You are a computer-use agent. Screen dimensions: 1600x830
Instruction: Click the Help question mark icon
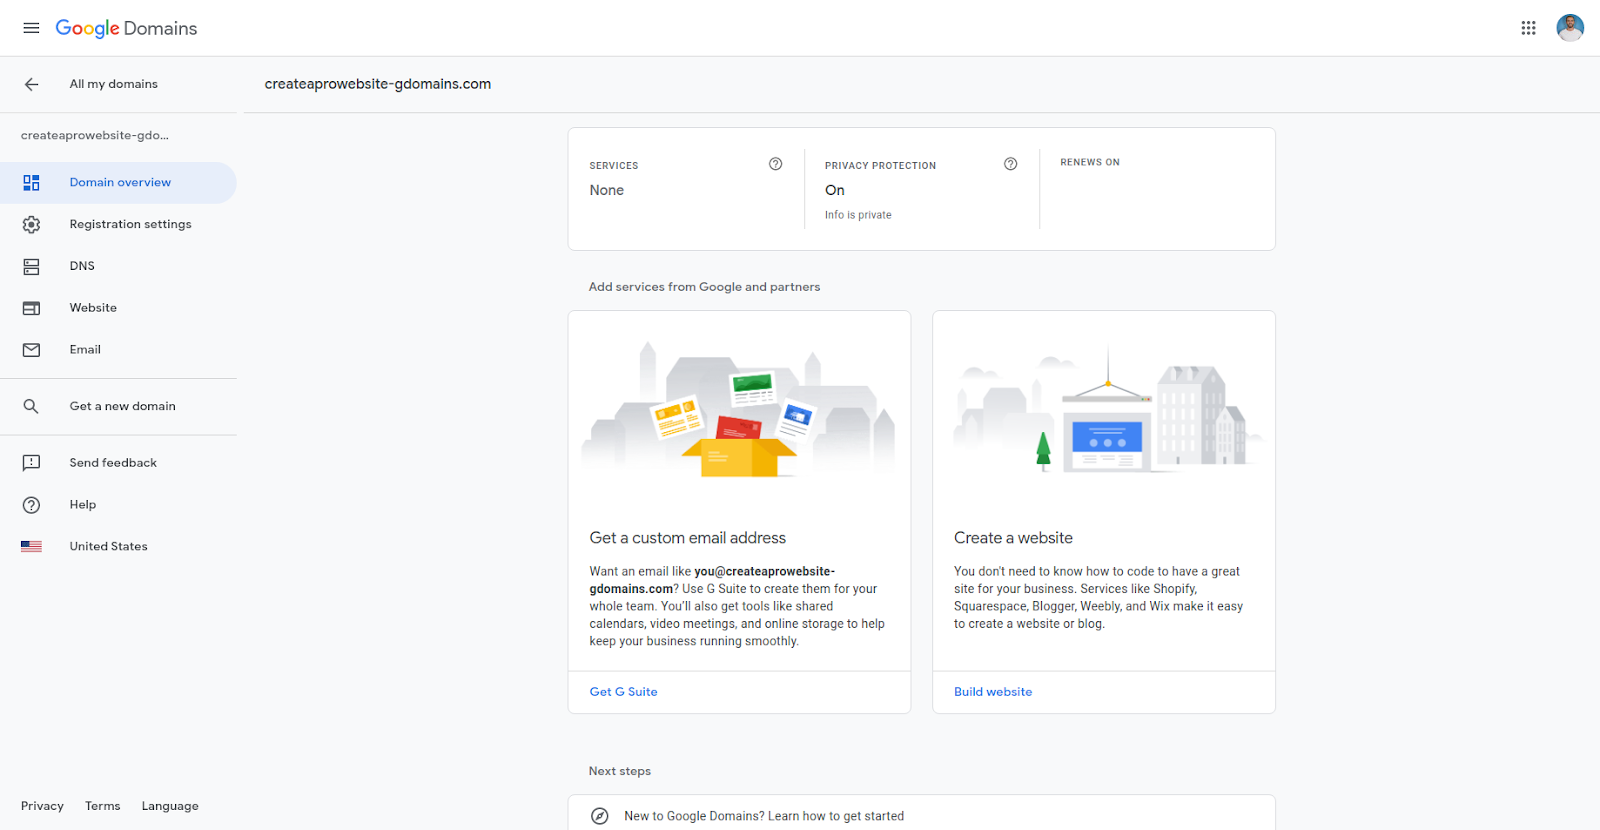tap(31, 505)
